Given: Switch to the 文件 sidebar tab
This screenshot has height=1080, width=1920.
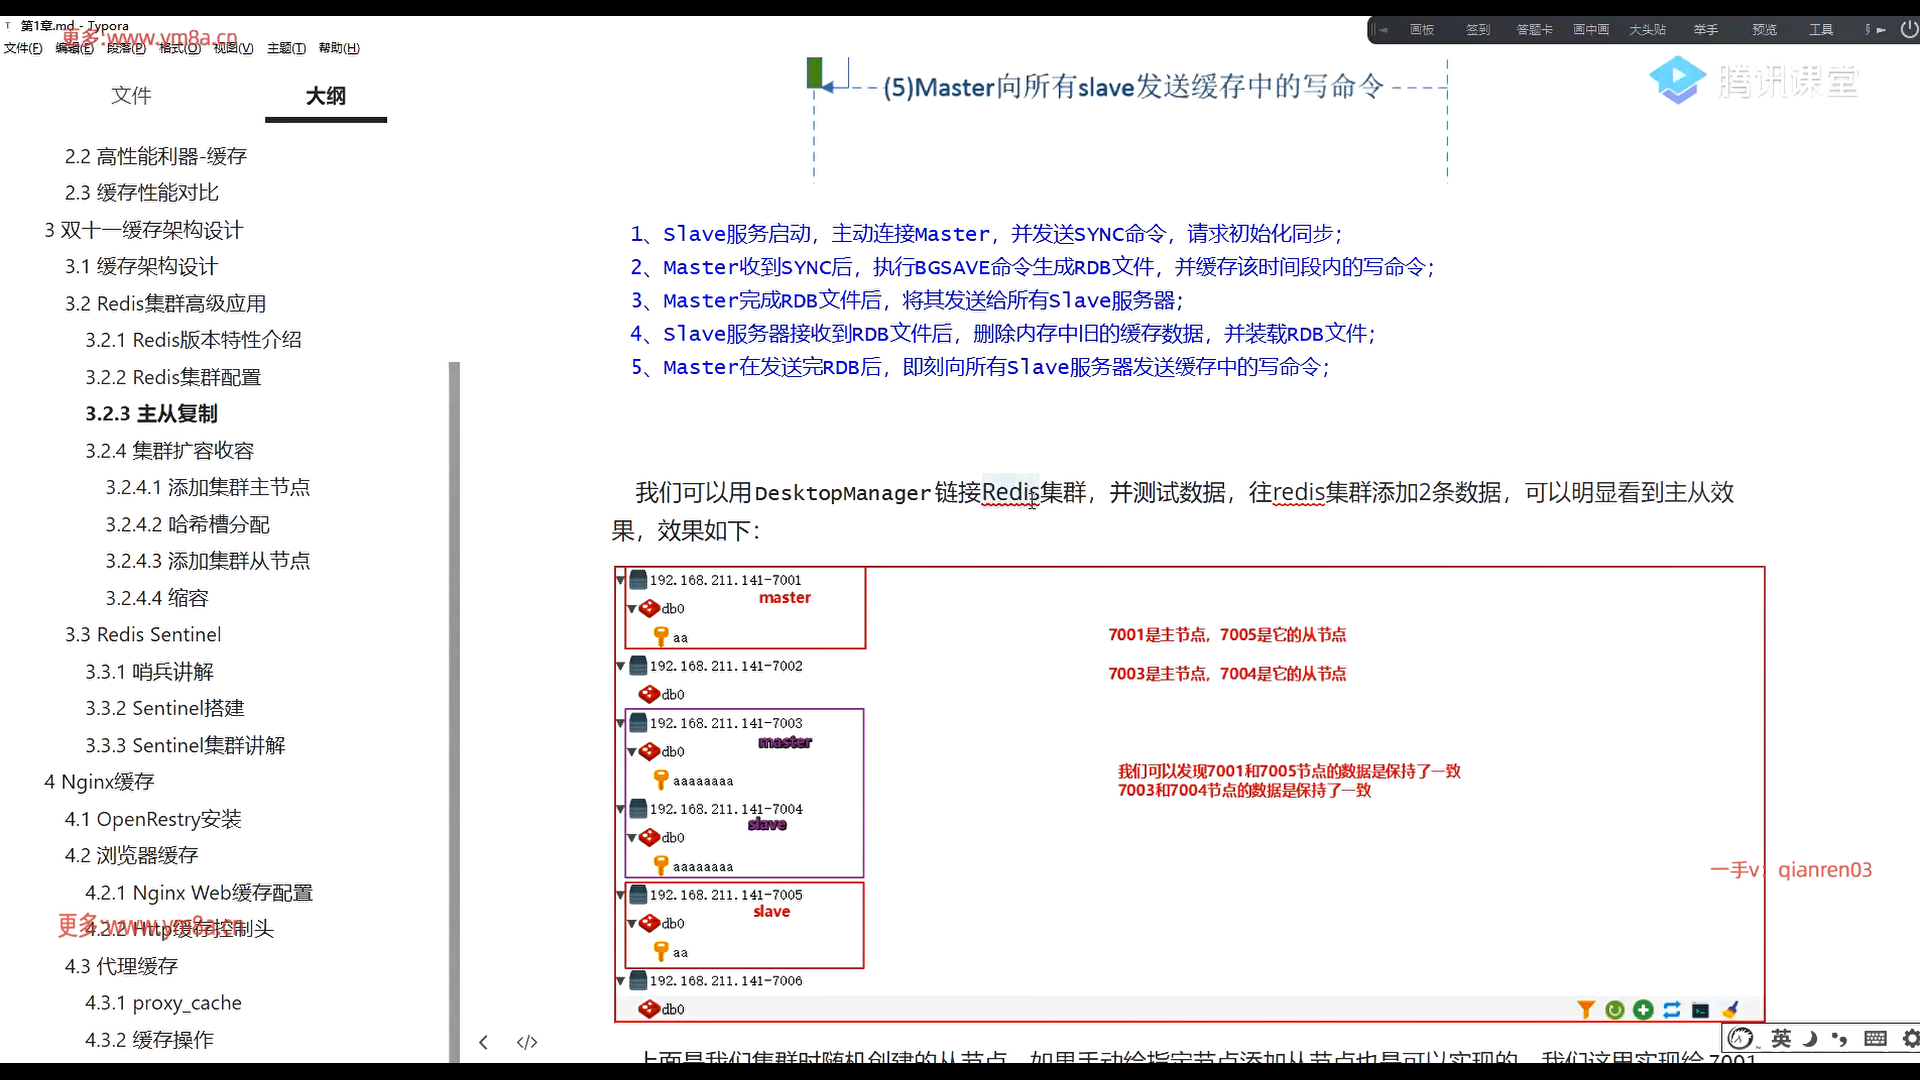Looking at the screenshot, I should pos(131,96).
